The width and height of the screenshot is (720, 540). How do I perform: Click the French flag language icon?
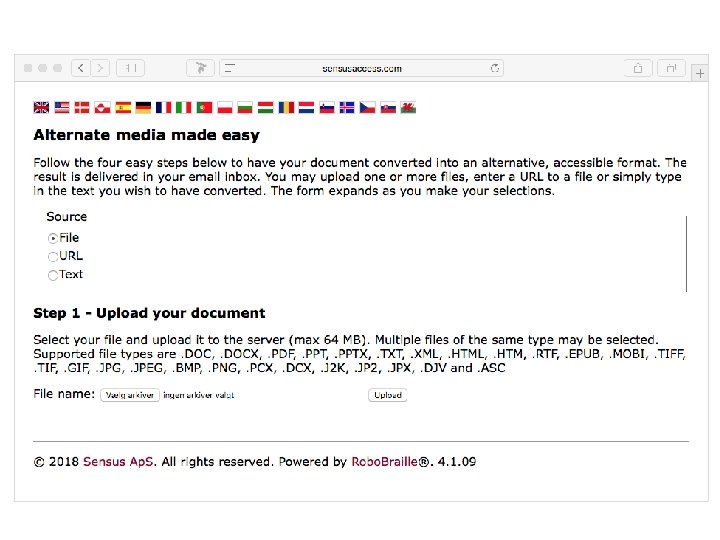click(163, 107)
